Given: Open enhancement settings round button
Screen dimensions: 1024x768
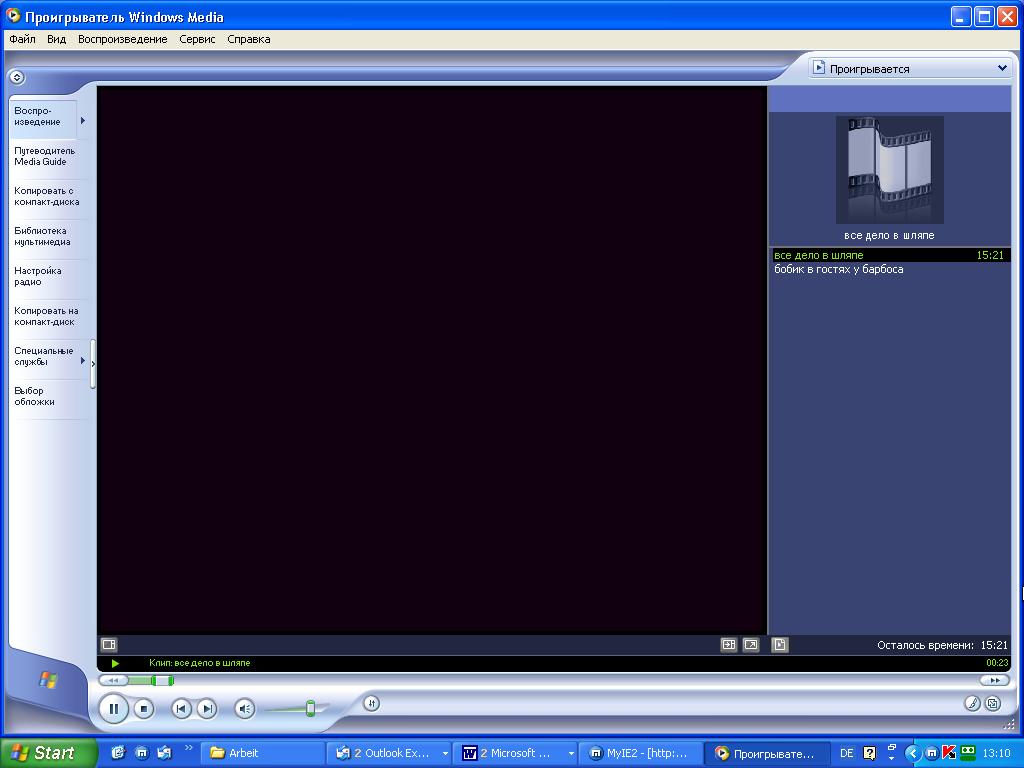Looking at the screenshot, I should (371, 703).
